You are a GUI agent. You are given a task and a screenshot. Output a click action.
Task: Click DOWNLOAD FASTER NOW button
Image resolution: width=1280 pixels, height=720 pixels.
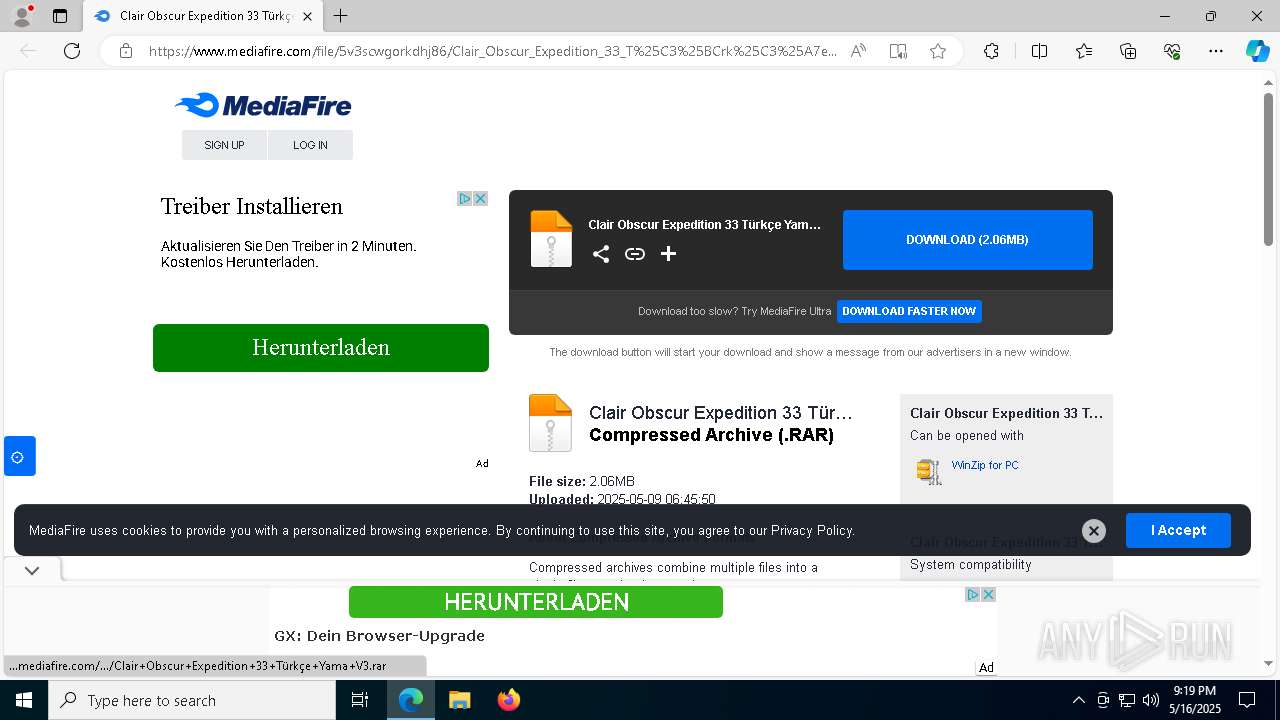tap(909, 311)
